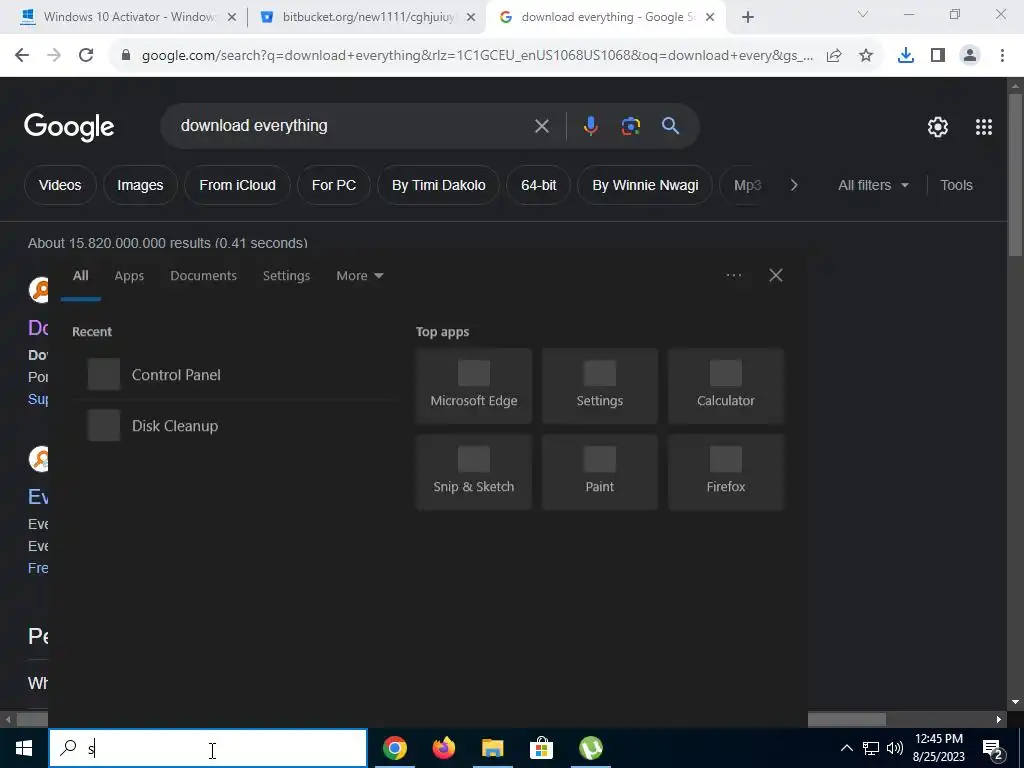Open Chrome tab search chevron
This screenshot has width=1024, height=768.
pos(862,14)
